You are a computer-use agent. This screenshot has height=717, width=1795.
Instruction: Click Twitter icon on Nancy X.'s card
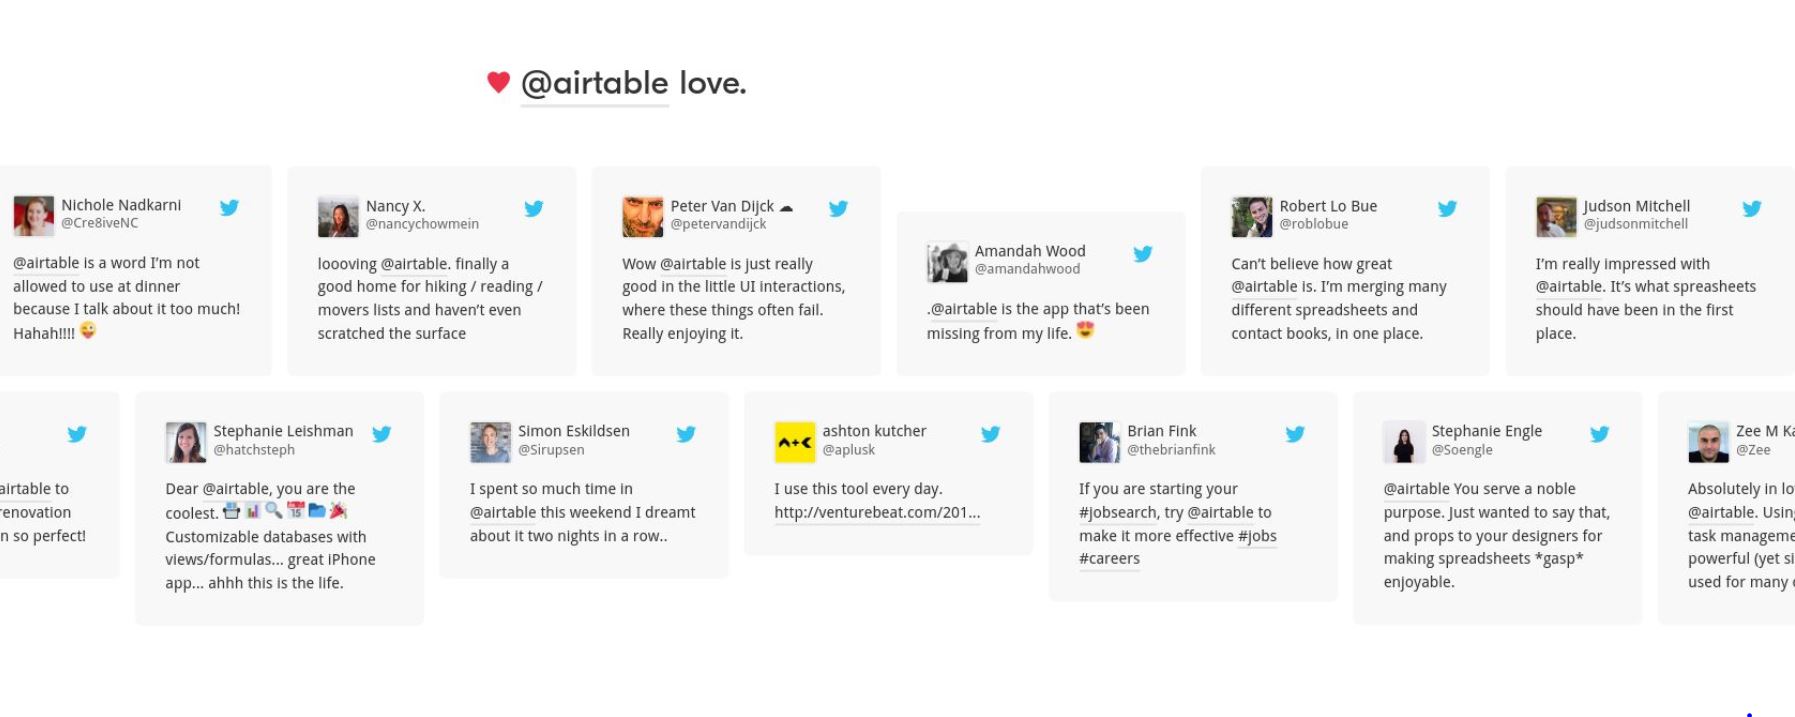pos(534,209)
